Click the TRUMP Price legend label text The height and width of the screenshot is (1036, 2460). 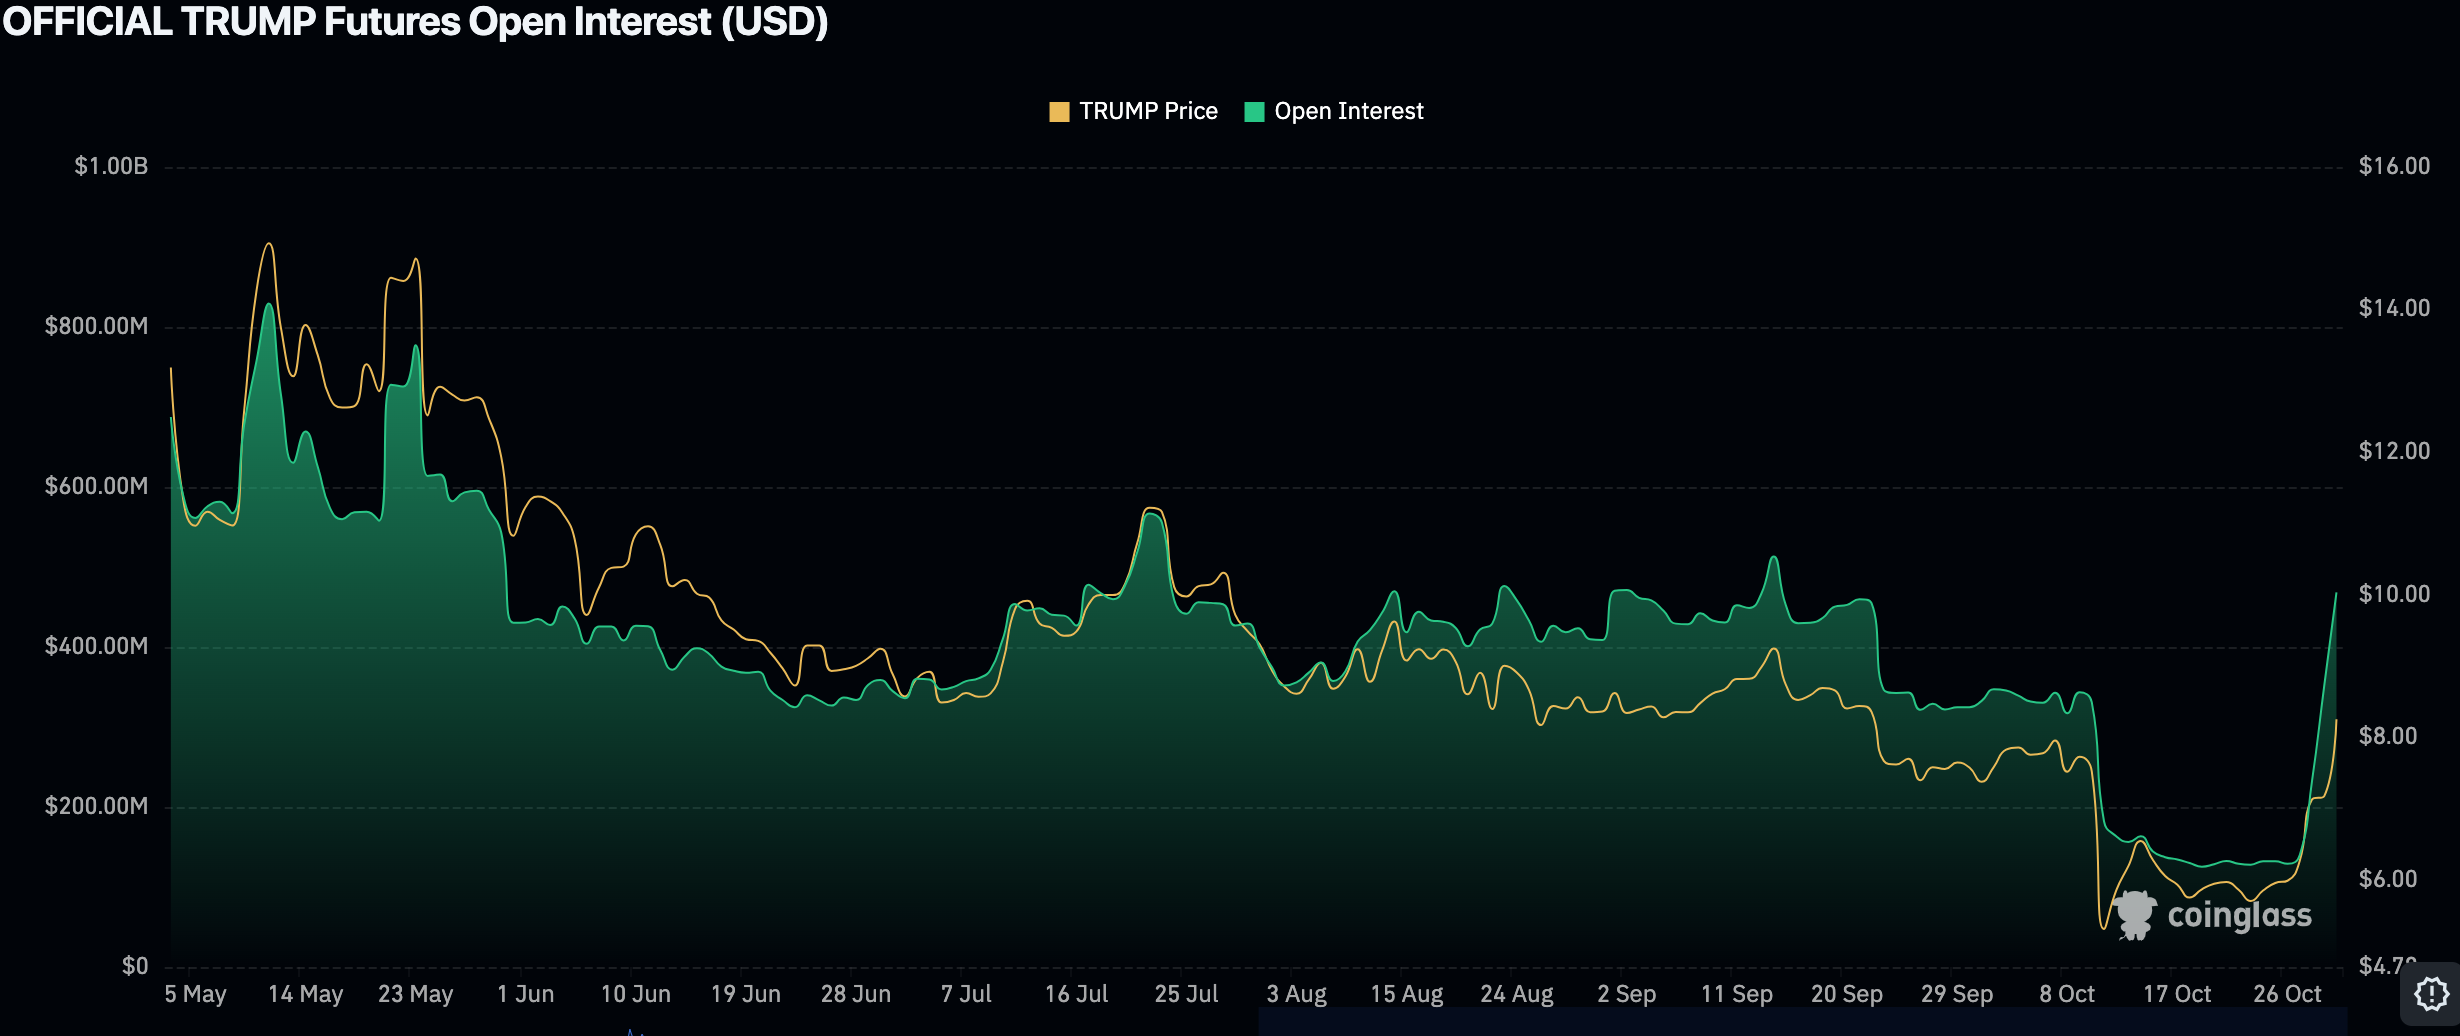(1148, 111)
